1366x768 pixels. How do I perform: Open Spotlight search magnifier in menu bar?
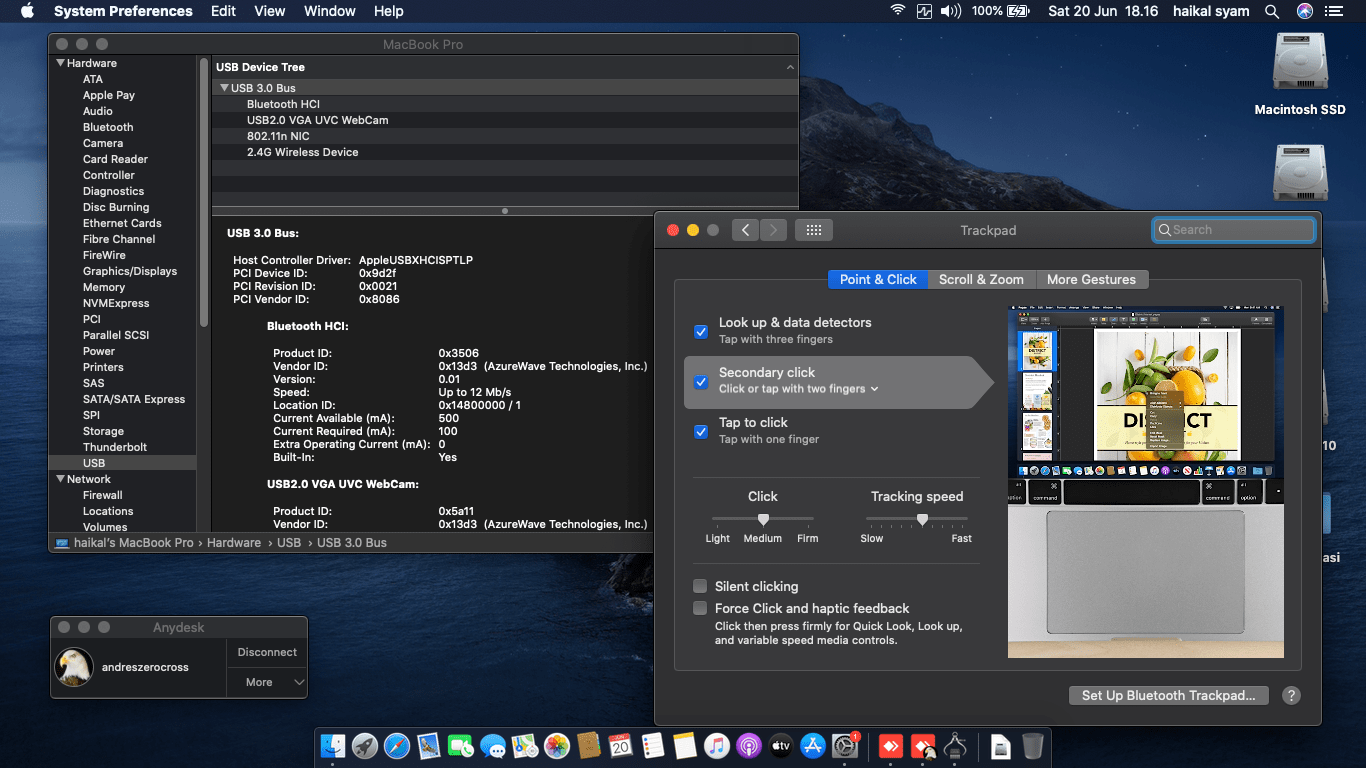(x=1272, y=11)
